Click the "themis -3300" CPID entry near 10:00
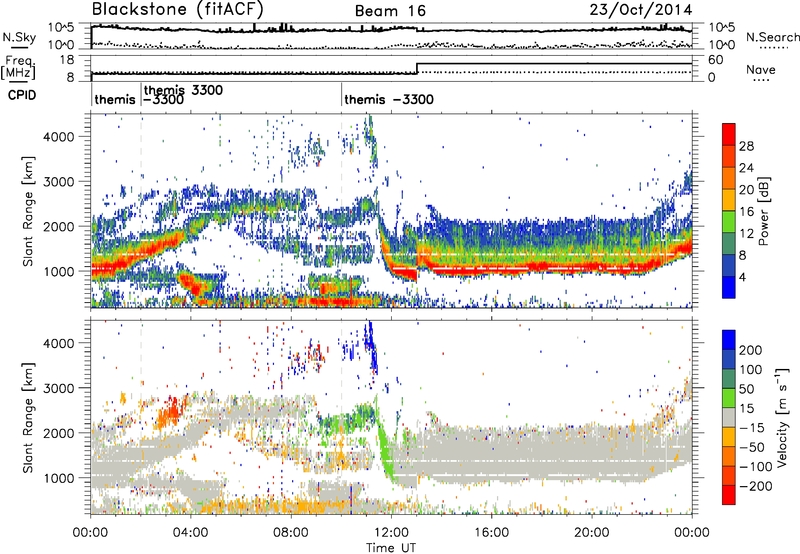Screen dimensions: 800x554 point(389,99)
